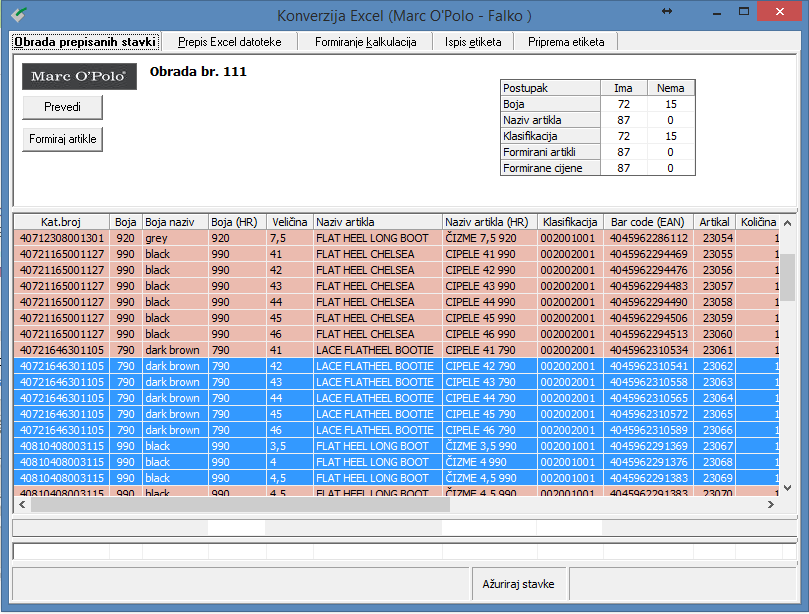Click 'CIPELE 42 990' cell

coord(490,270)
